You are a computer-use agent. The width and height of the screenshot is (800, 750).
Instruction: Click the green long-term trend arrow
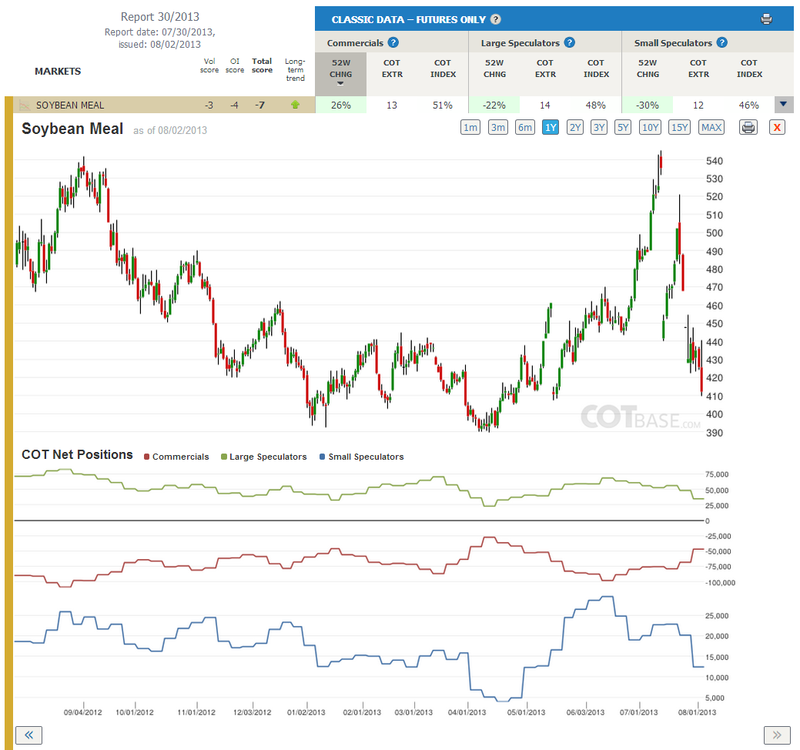(x=295, y=105)
